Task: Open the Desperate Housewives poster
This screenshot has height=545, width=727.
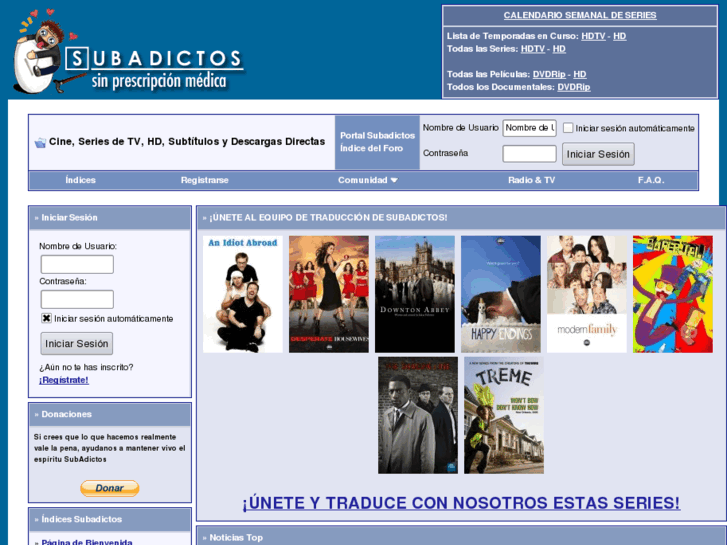Action: 329,294
